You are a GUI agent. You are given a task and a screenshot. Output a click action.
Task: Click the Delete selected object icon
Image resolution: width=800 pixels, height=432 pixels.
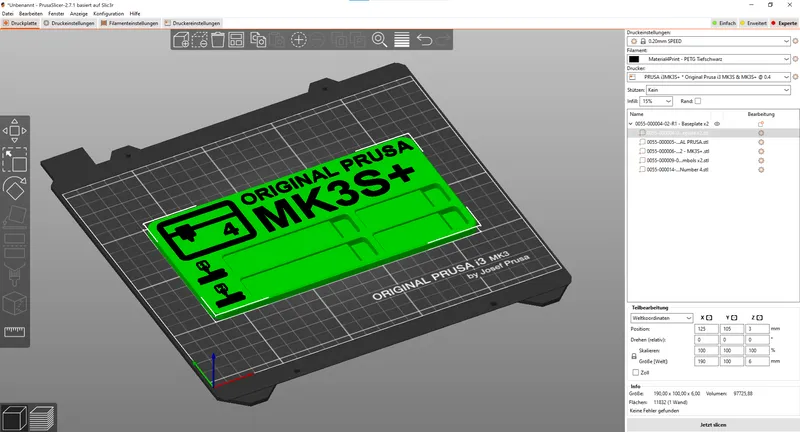pos(199,40)
